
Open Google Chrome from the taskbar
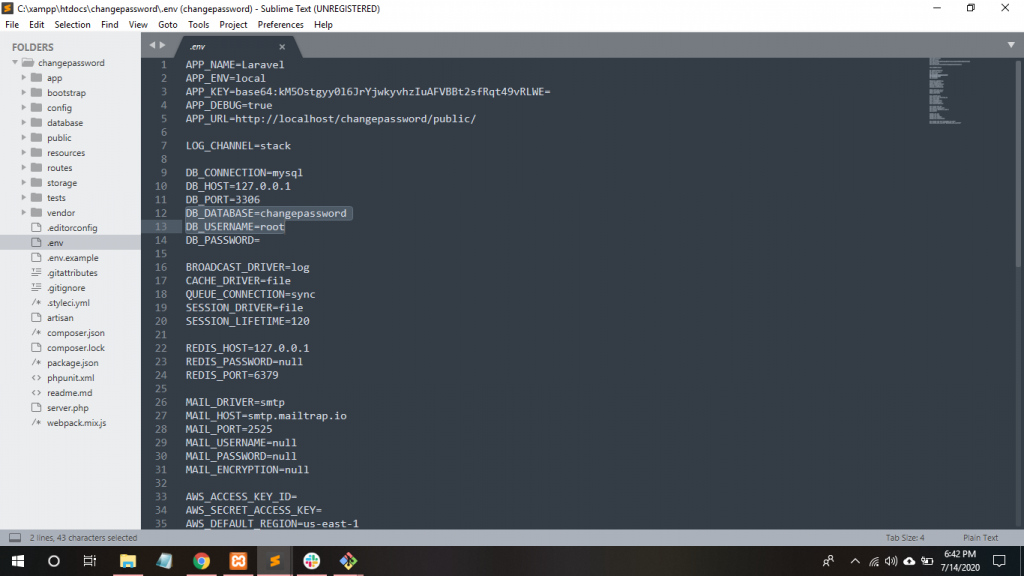point(201,561)
